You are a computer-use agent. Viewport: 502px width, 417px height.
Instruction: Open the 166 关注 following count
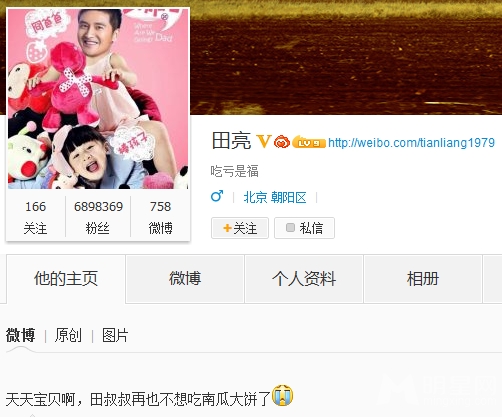(35, 217)
